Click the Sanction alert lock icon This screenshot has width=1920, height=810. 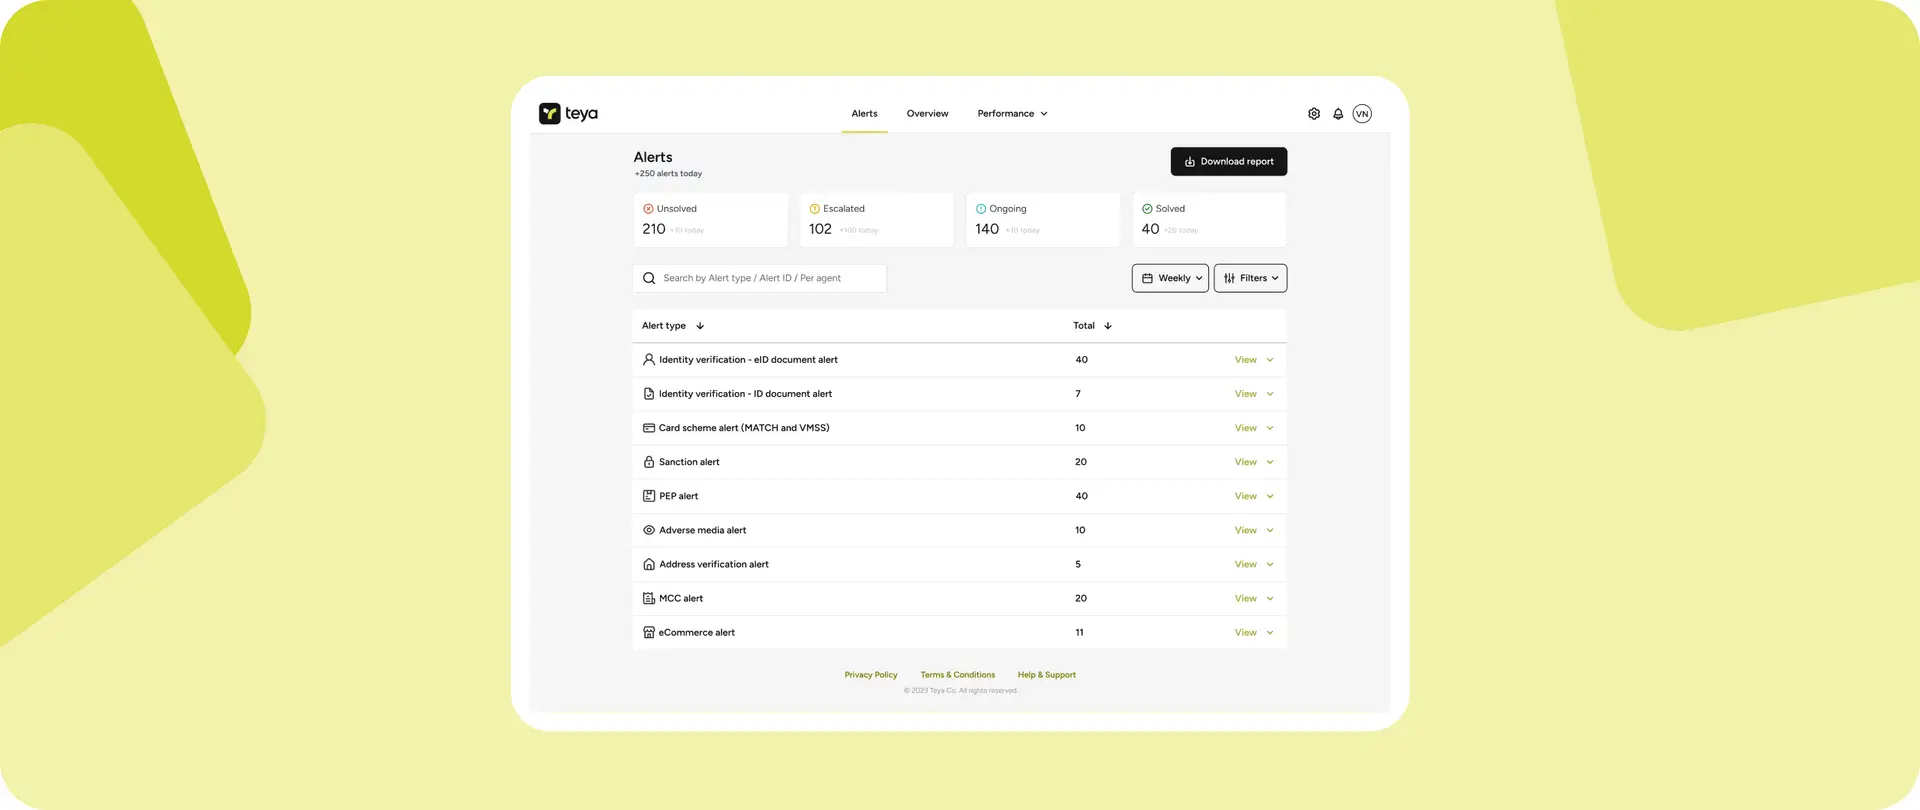649,462
